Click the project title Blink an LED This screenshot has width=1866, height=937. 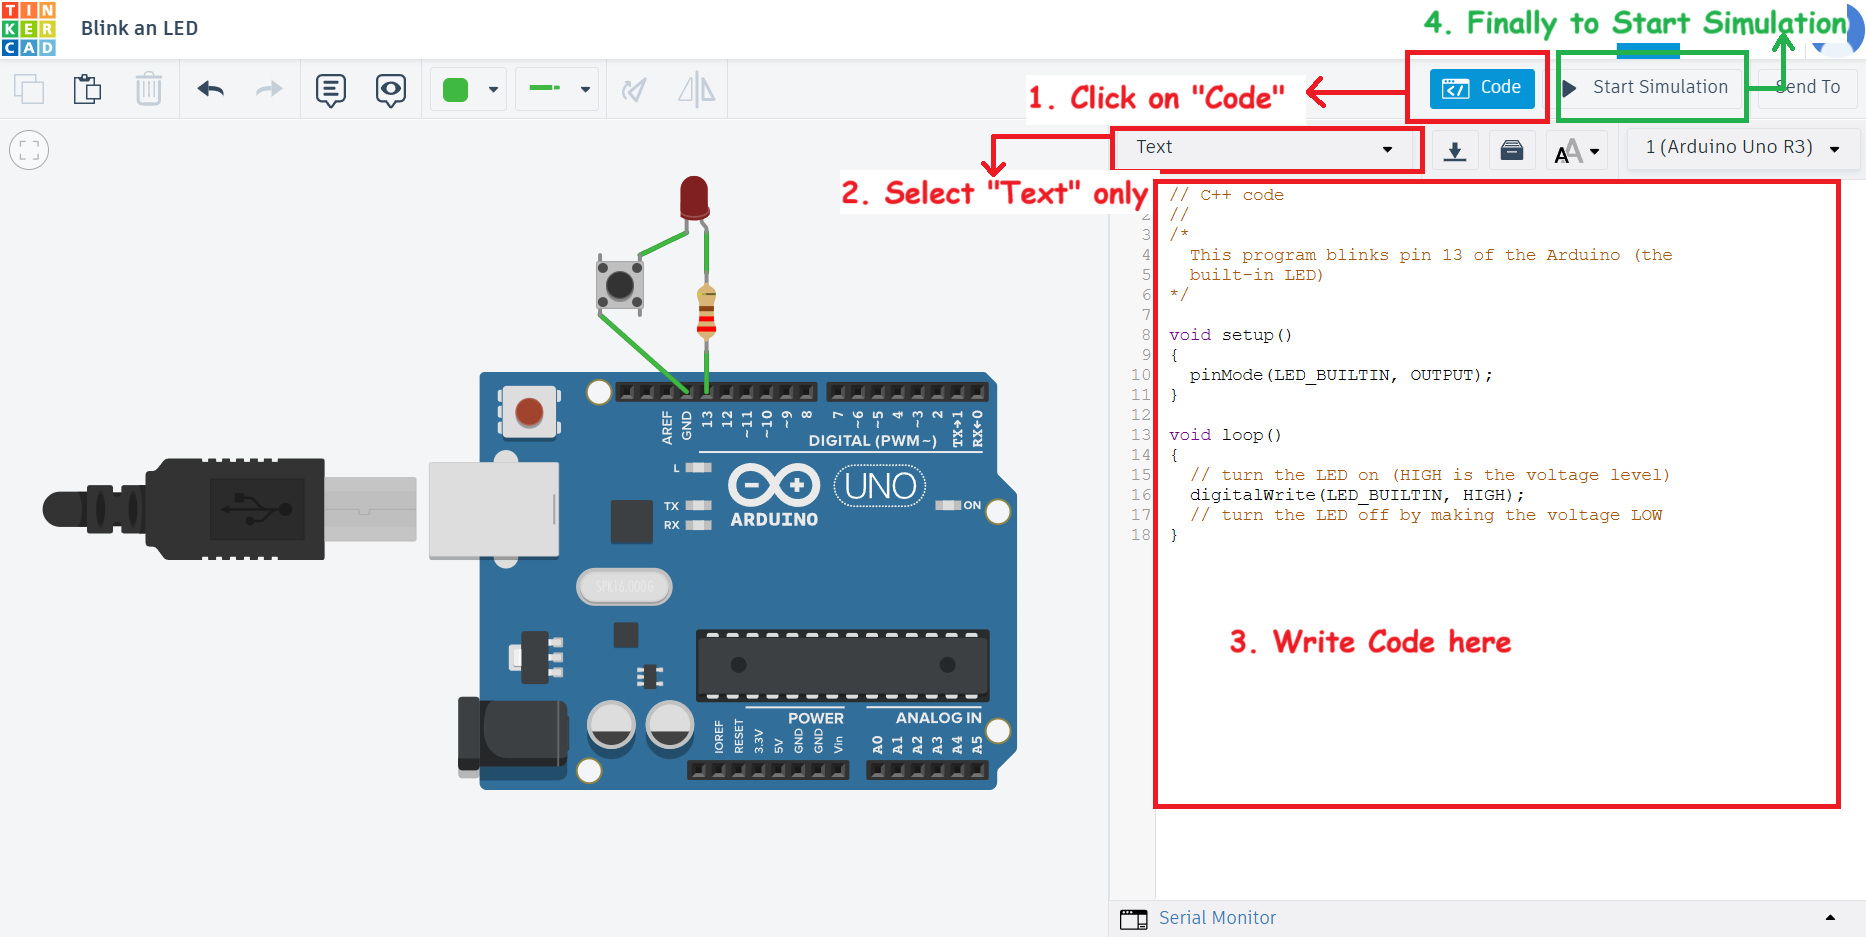[x=139, y=29]
